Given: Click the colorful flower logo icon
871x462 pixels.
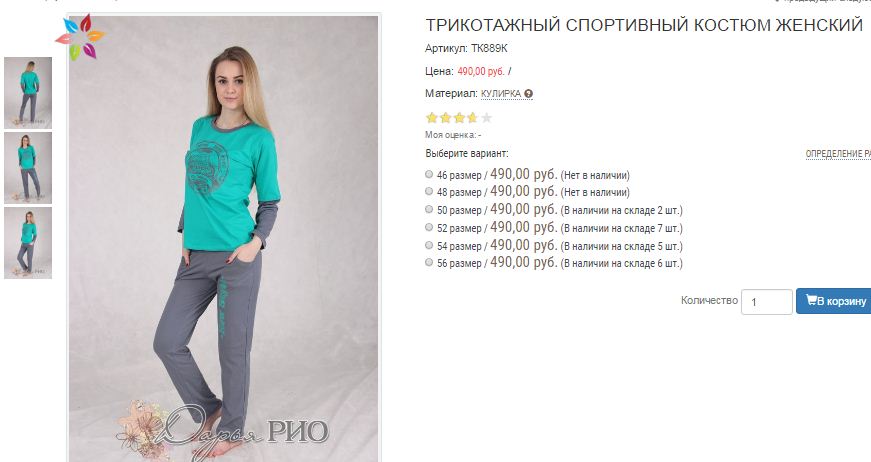Looking at the screenshot, I should click(81, 37).
